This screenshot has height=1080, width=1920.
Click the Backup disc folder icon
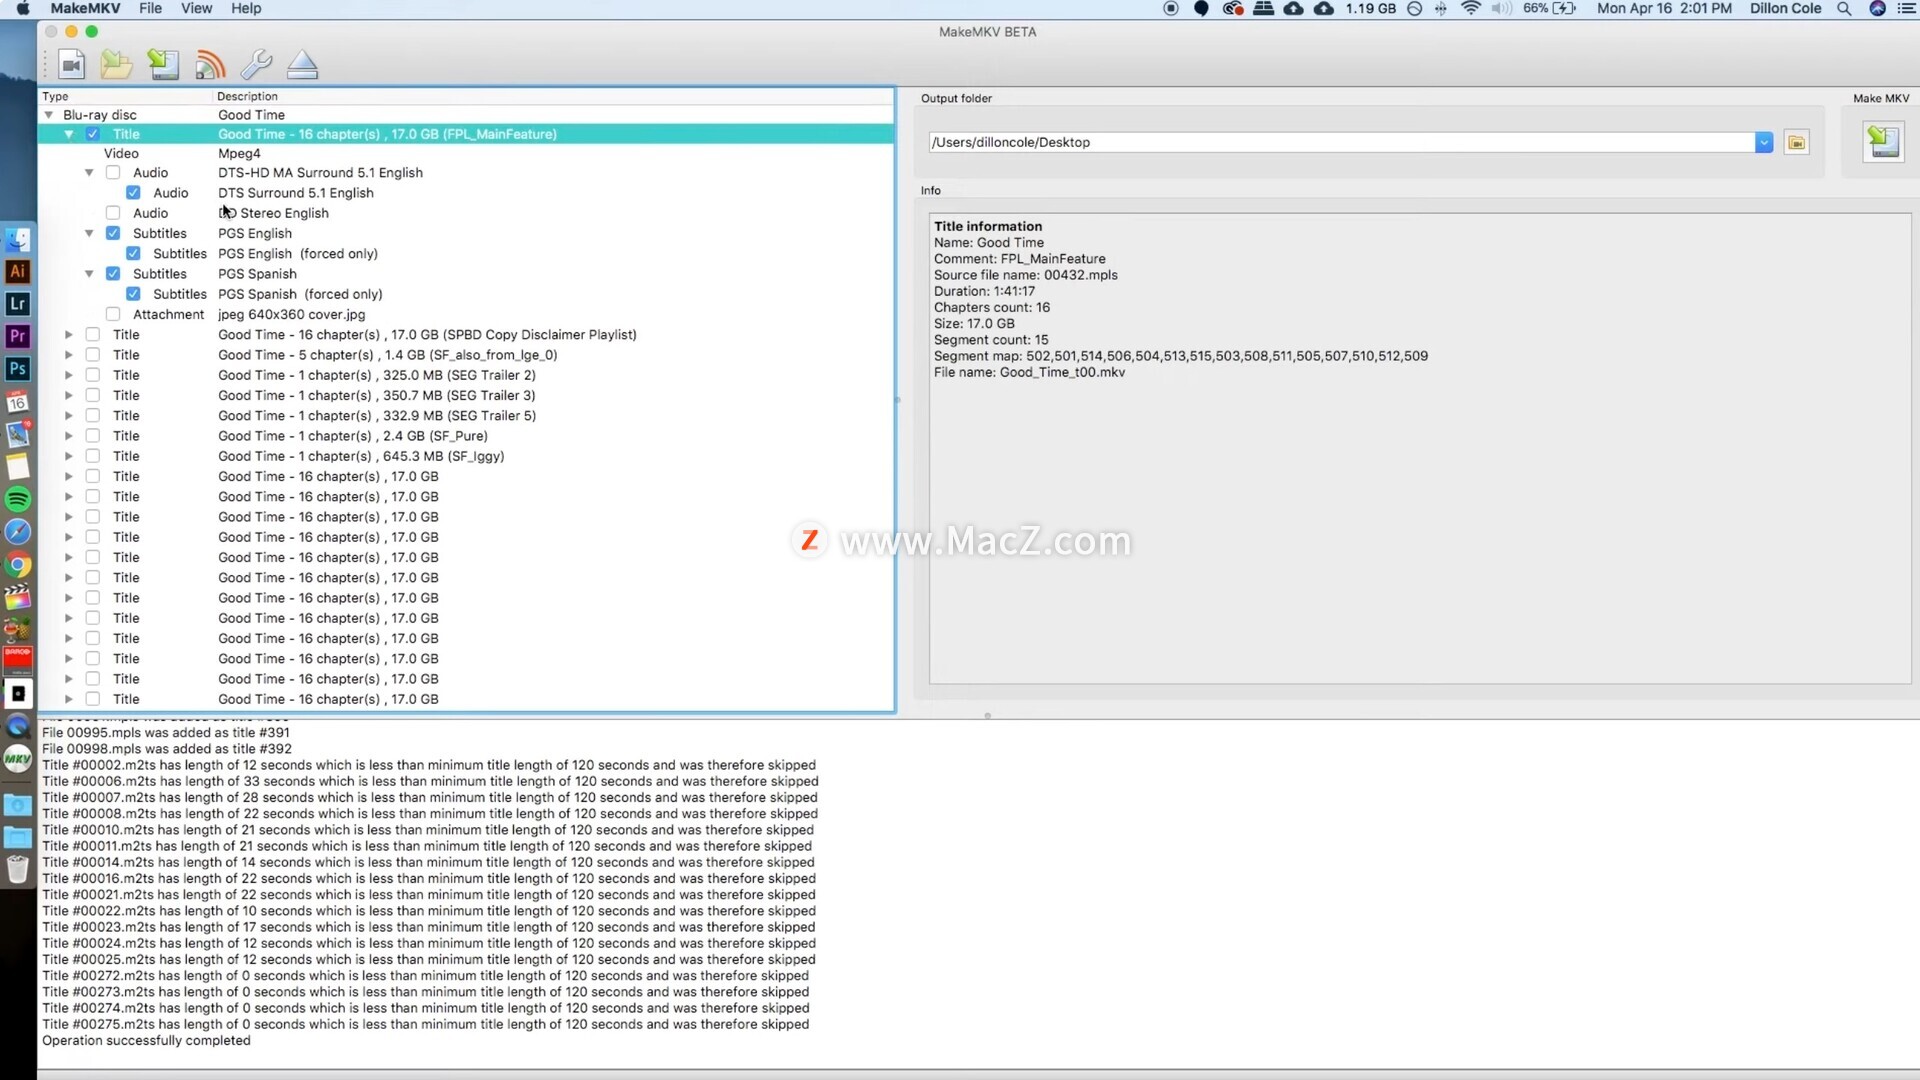coord(116,66)
